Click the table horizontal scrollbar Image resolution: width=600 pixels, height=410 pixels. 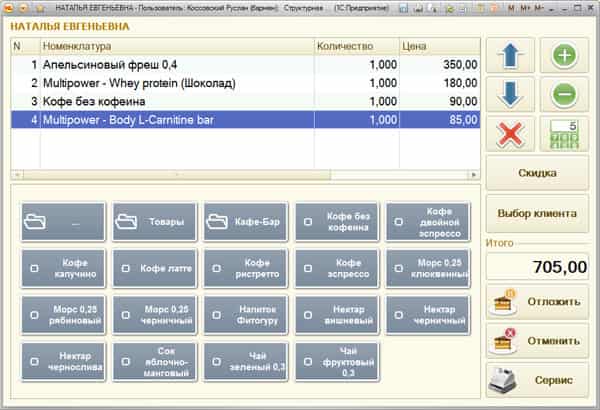245,175
